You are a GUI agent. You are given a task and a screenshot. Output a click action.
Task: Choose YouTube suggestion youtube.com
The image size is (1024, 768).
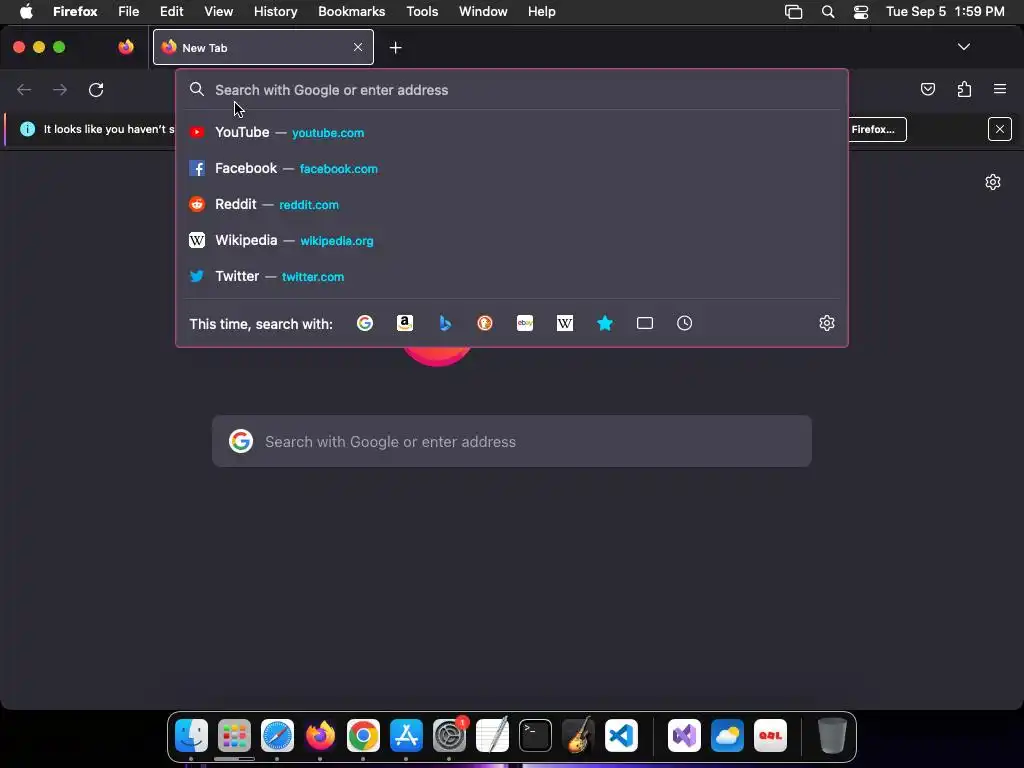[x=512, y=133]
